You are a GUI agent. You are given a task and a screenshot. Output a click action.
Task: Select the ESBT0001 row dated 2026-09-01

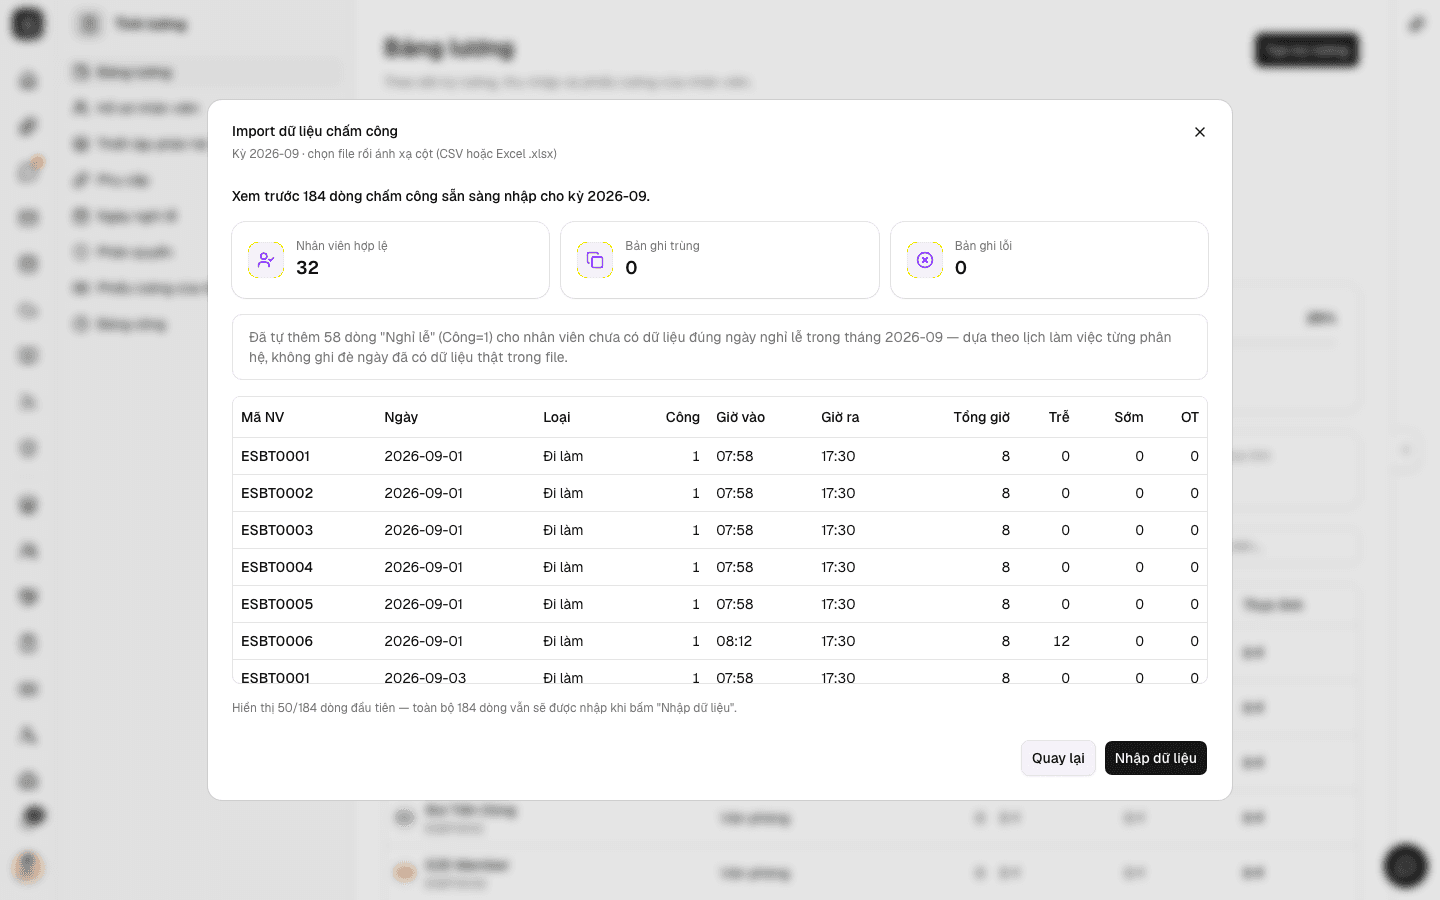(720, 456)
